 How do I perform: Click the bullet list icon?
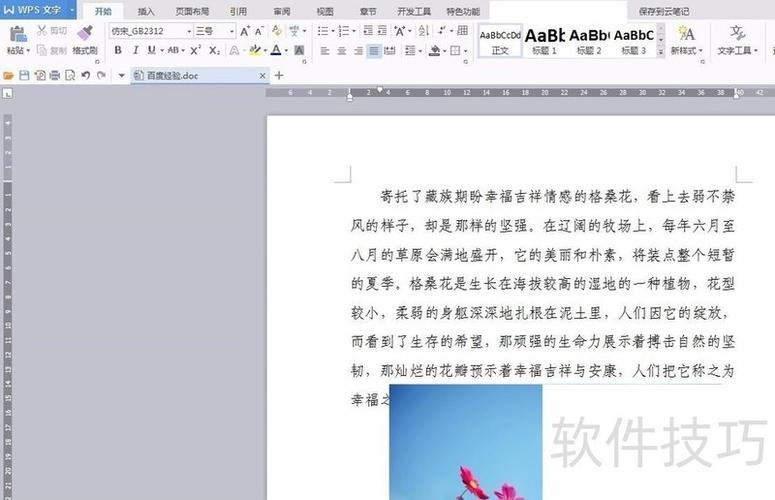point(323,31)
